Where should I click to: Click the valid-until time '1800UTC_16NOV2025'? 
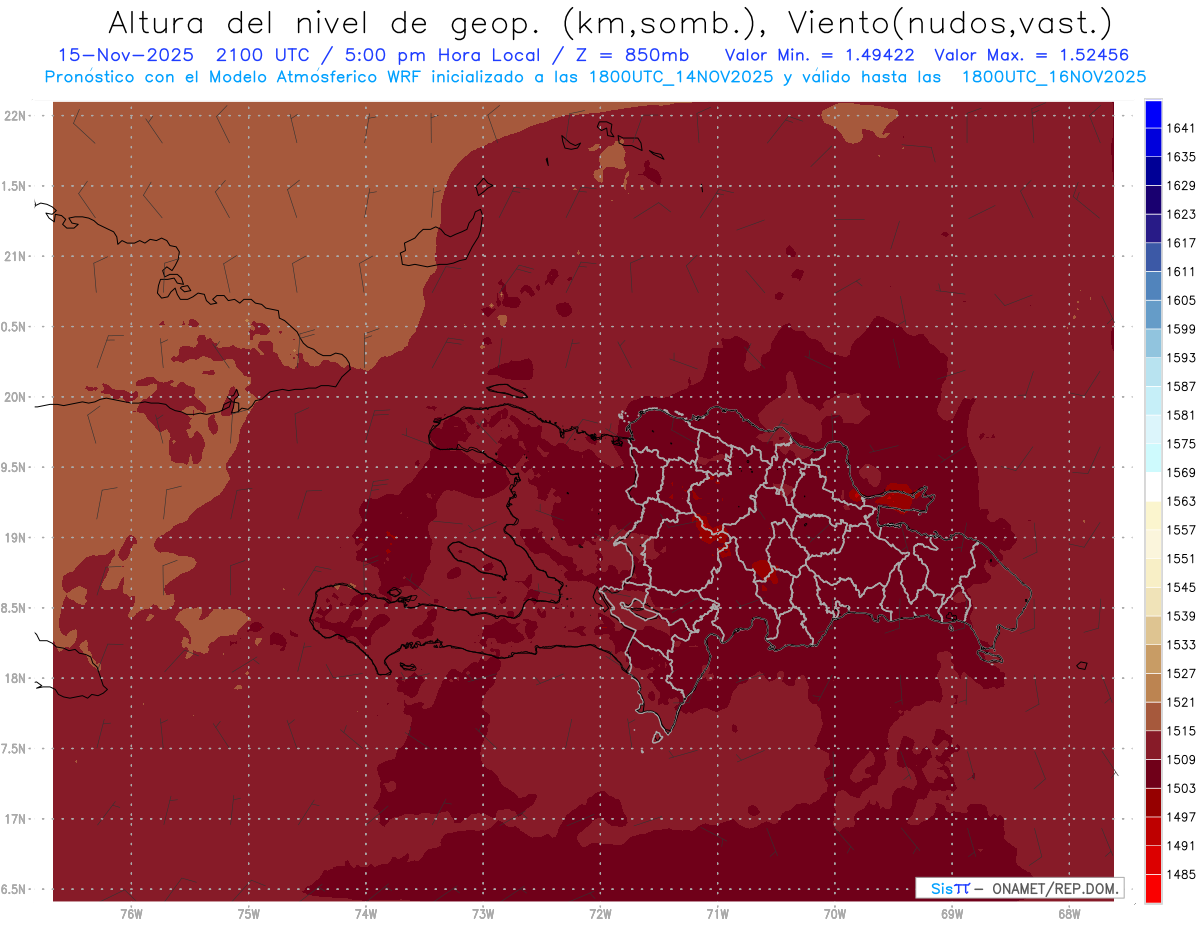[x=1053, y=76]
